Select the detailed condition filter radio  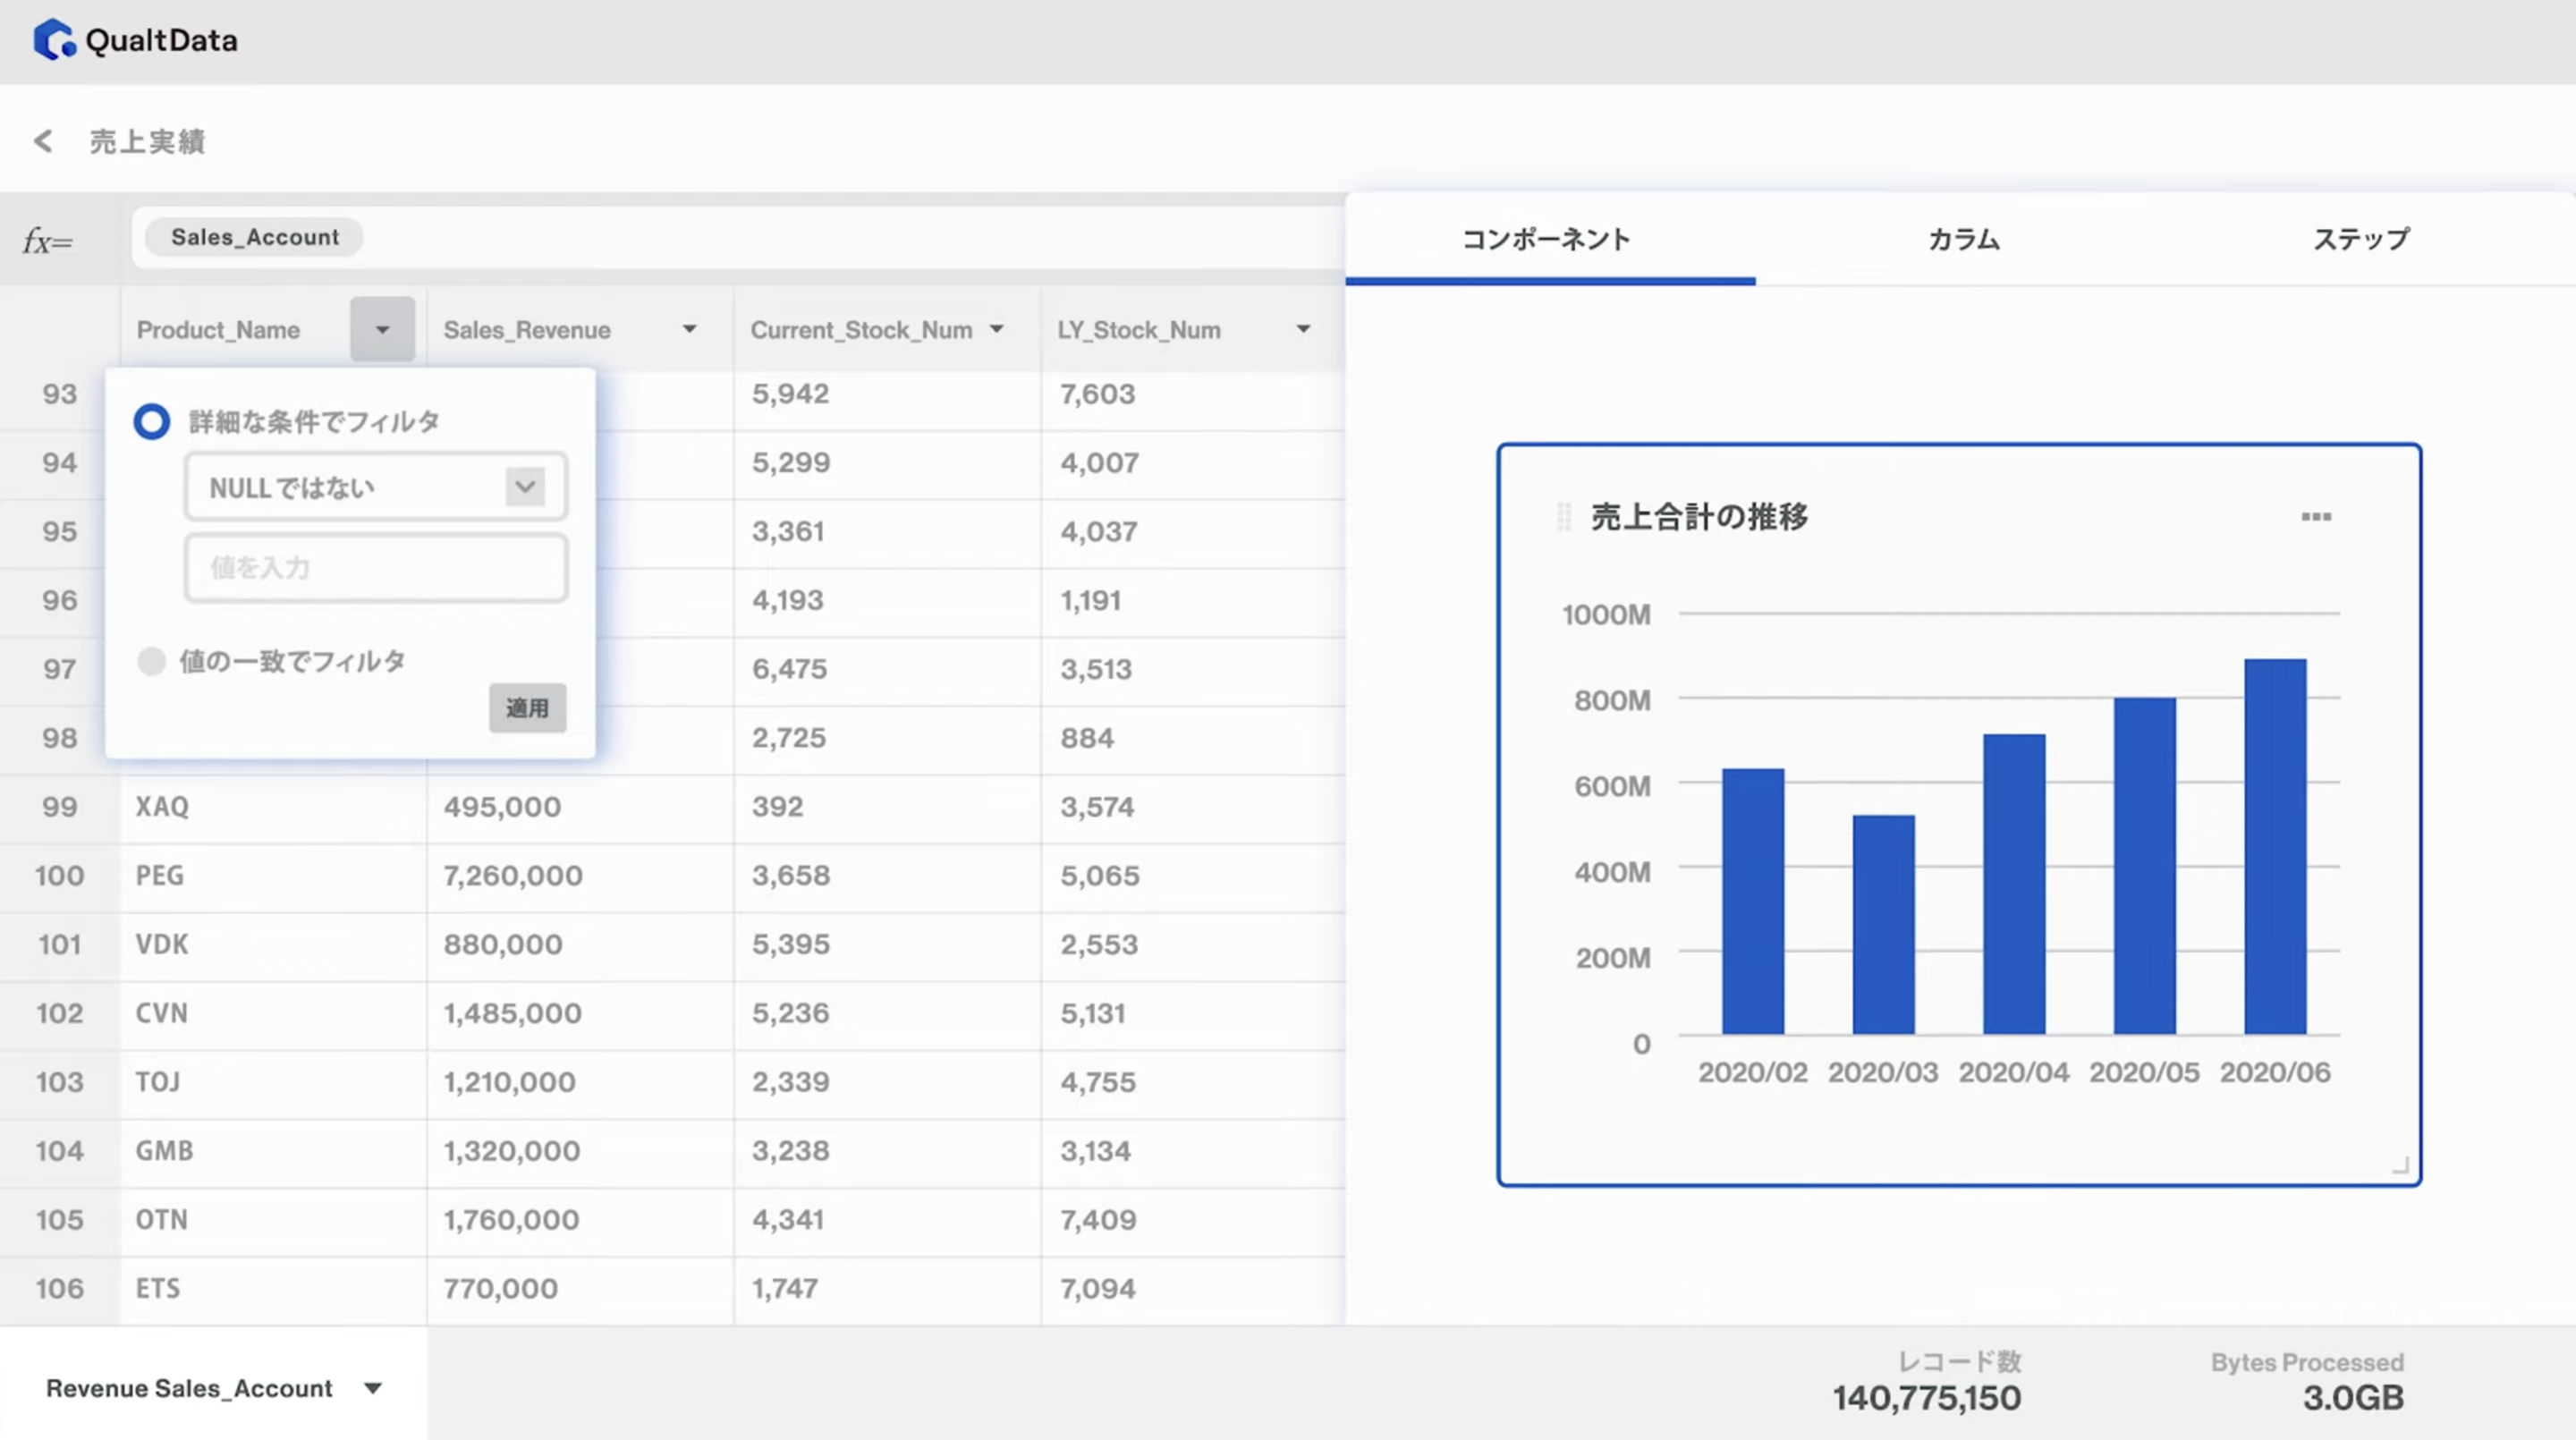coord(152,421)
